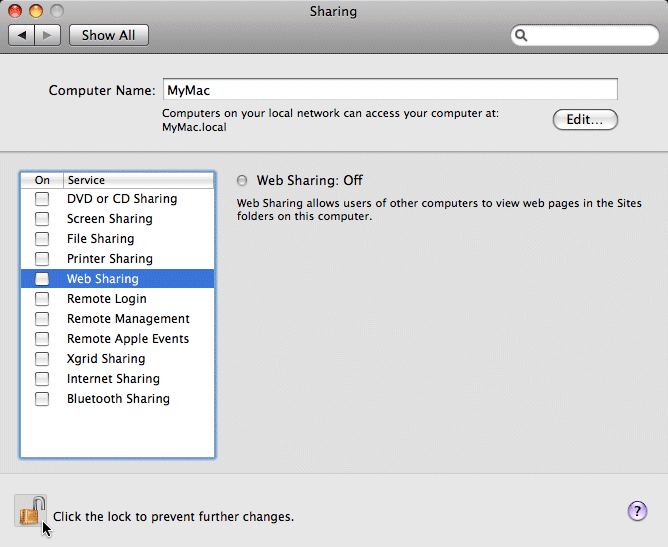668x547 pixels.
Task: Click into the Computer Name text field
Action: pos(389,90)
